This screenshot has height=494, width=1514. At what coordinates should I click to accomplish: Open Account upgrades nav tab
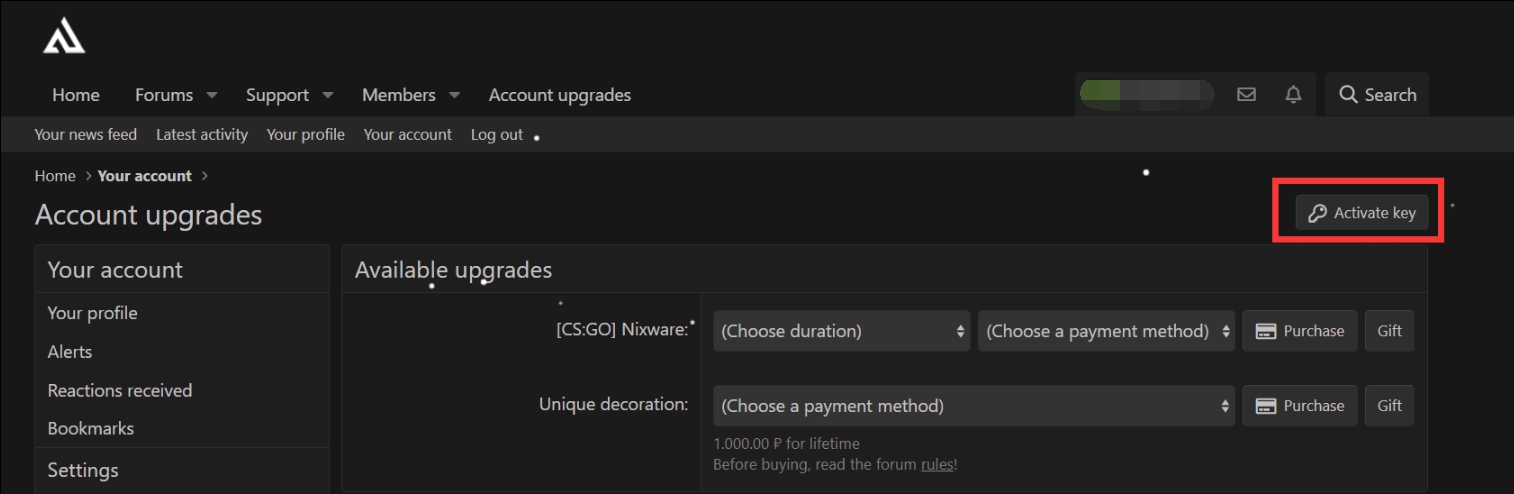(559, 95)
